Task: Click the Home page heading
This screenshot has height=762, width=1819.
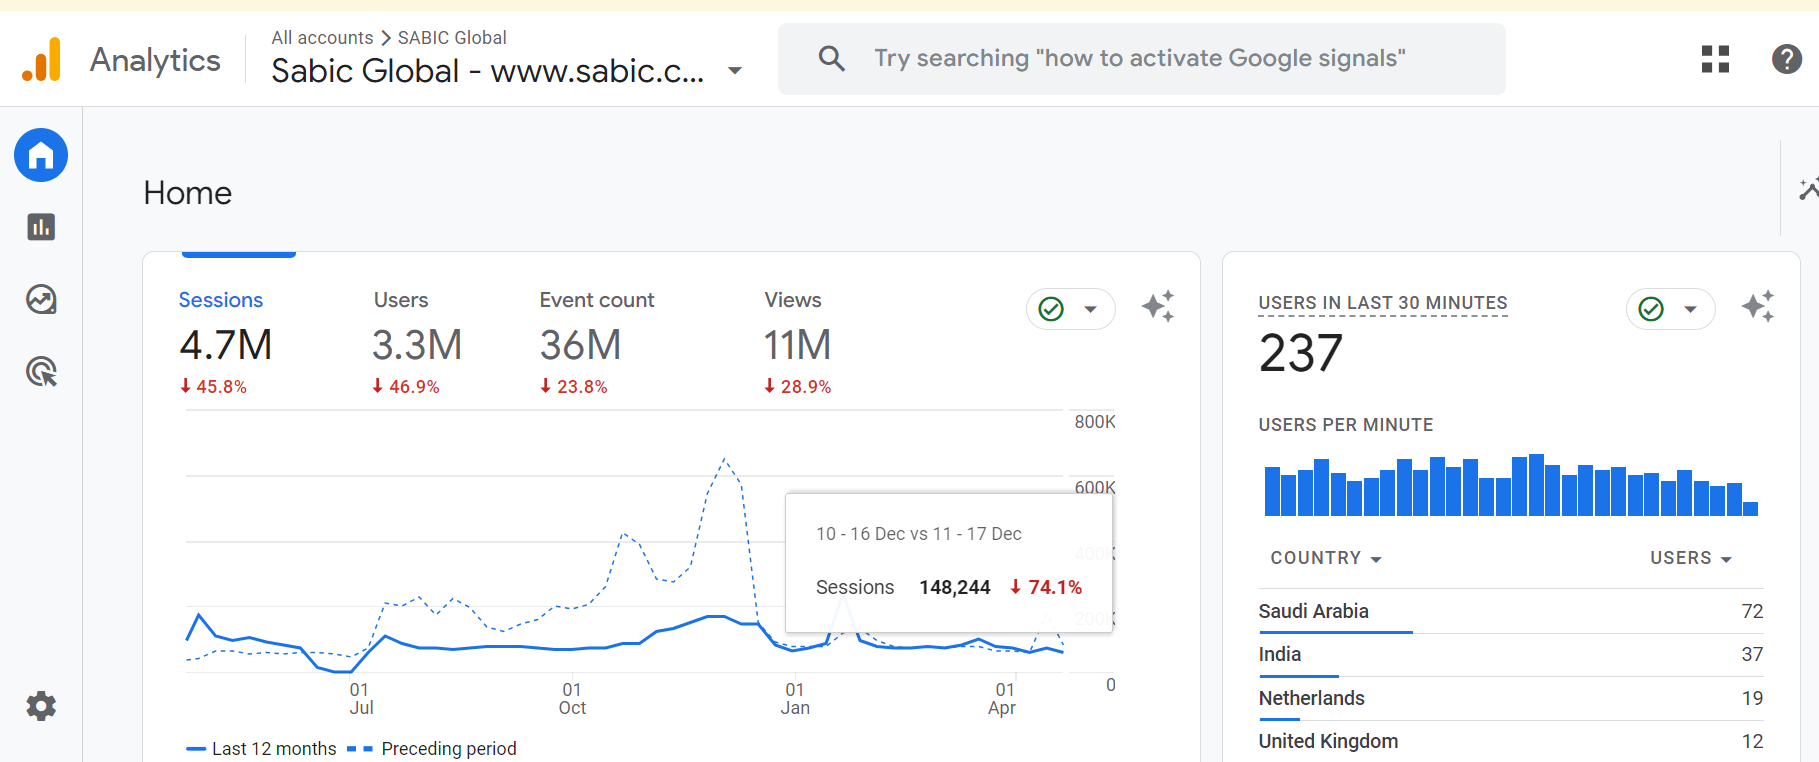Action: point(188,192)
